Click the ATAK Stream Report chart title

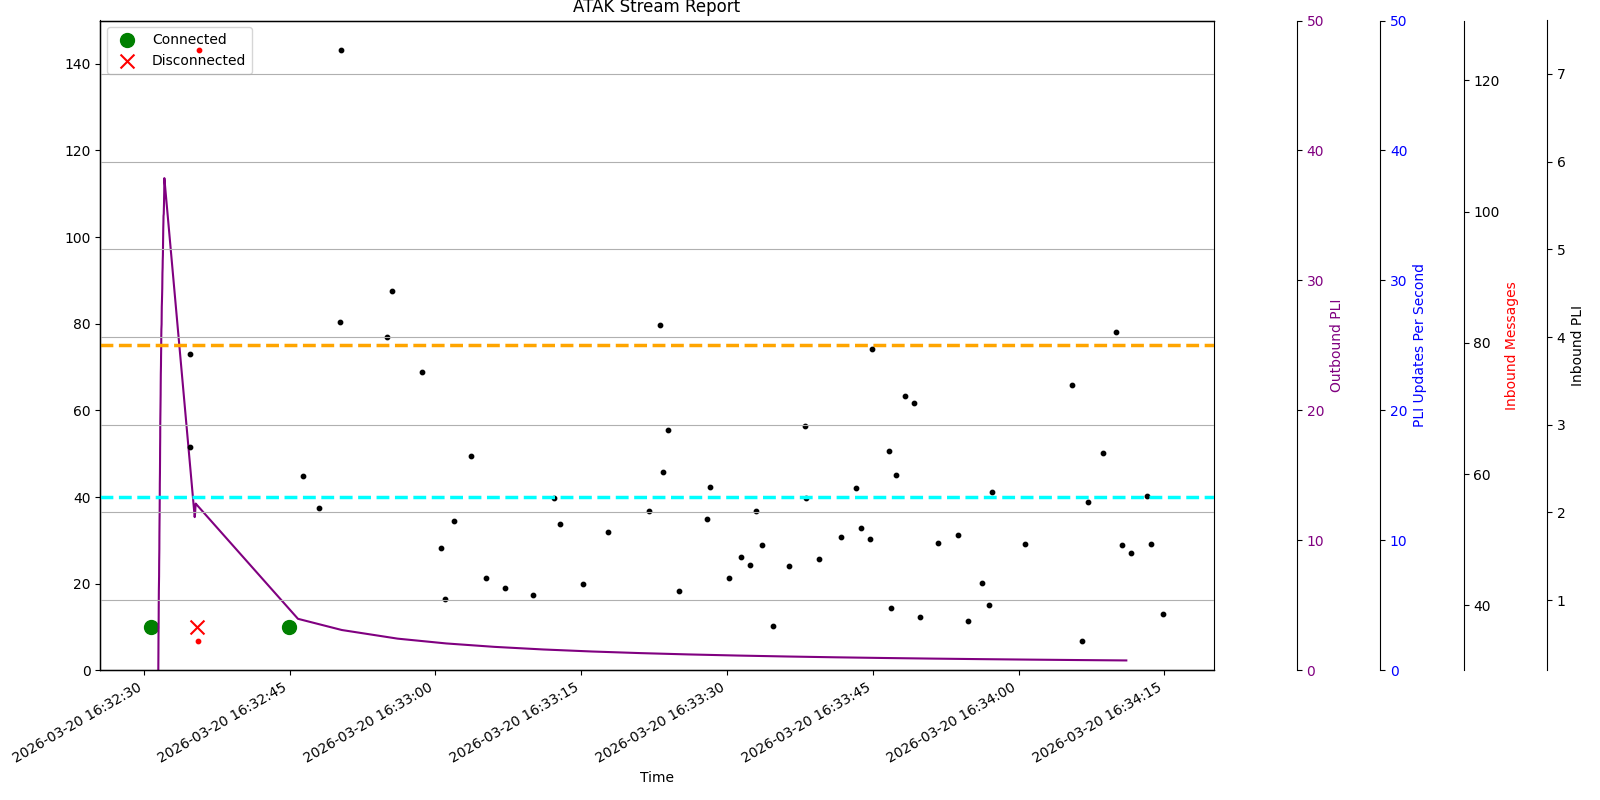coord(656,8)
